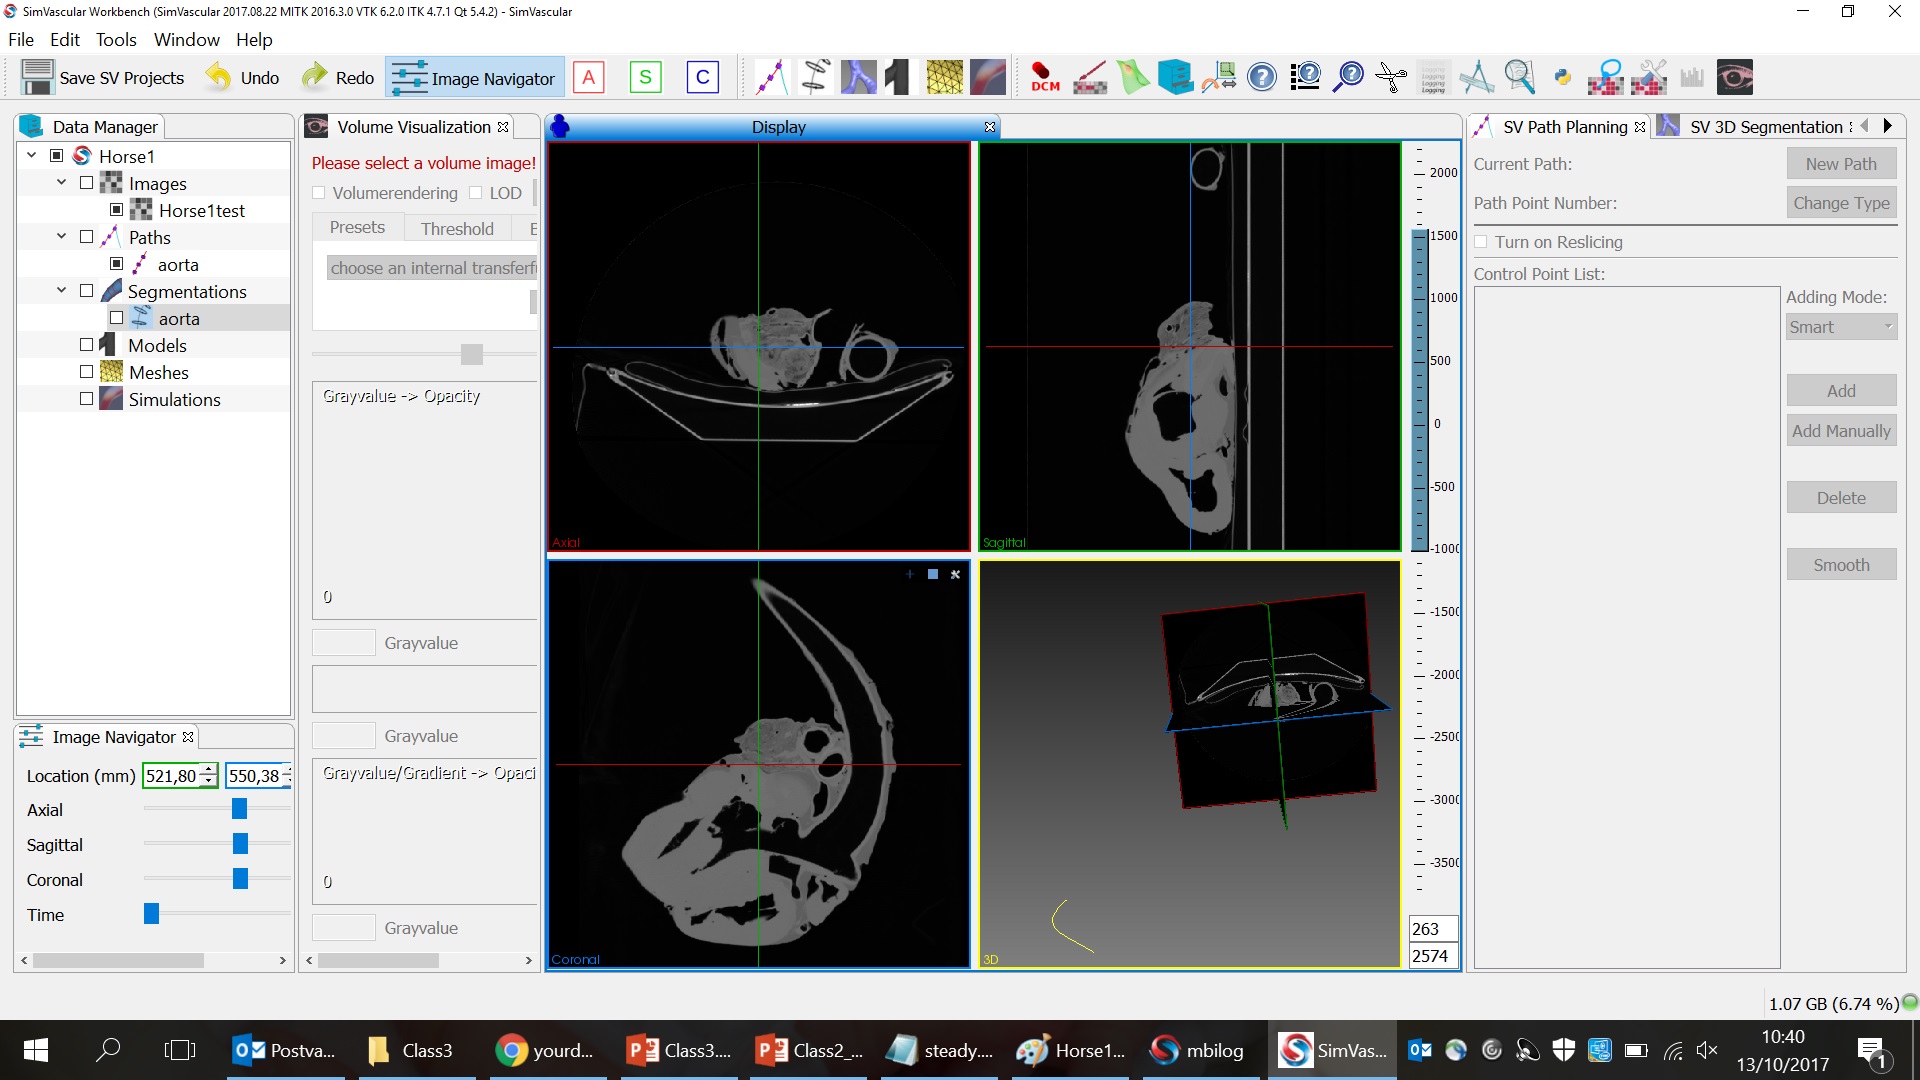1920x1080 pixels.
Task: Collapse the Paths tree node
Action: coord(61,236)
